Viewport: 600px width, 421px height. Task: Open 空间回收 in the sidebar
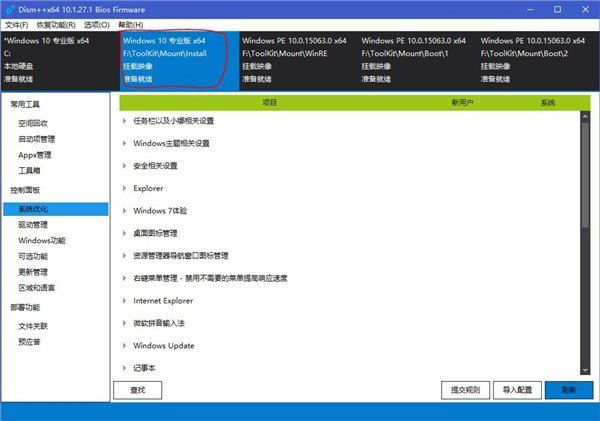click(33, 123)
